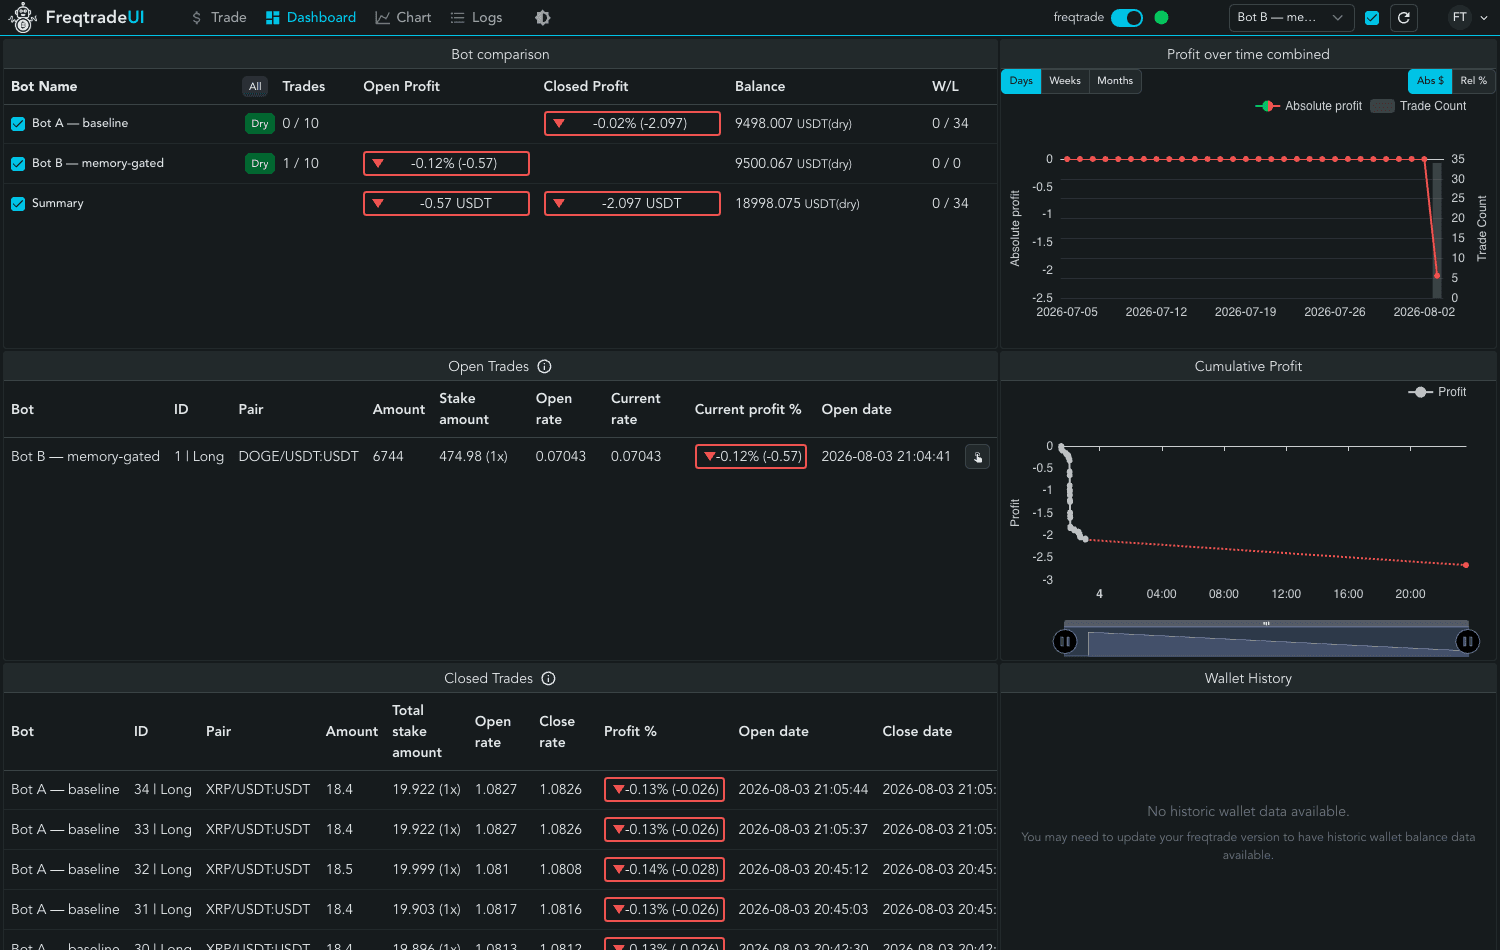Select closed trade ID 31 row
The width and height of the screenshot is (1500, 950).
[500, 910]
